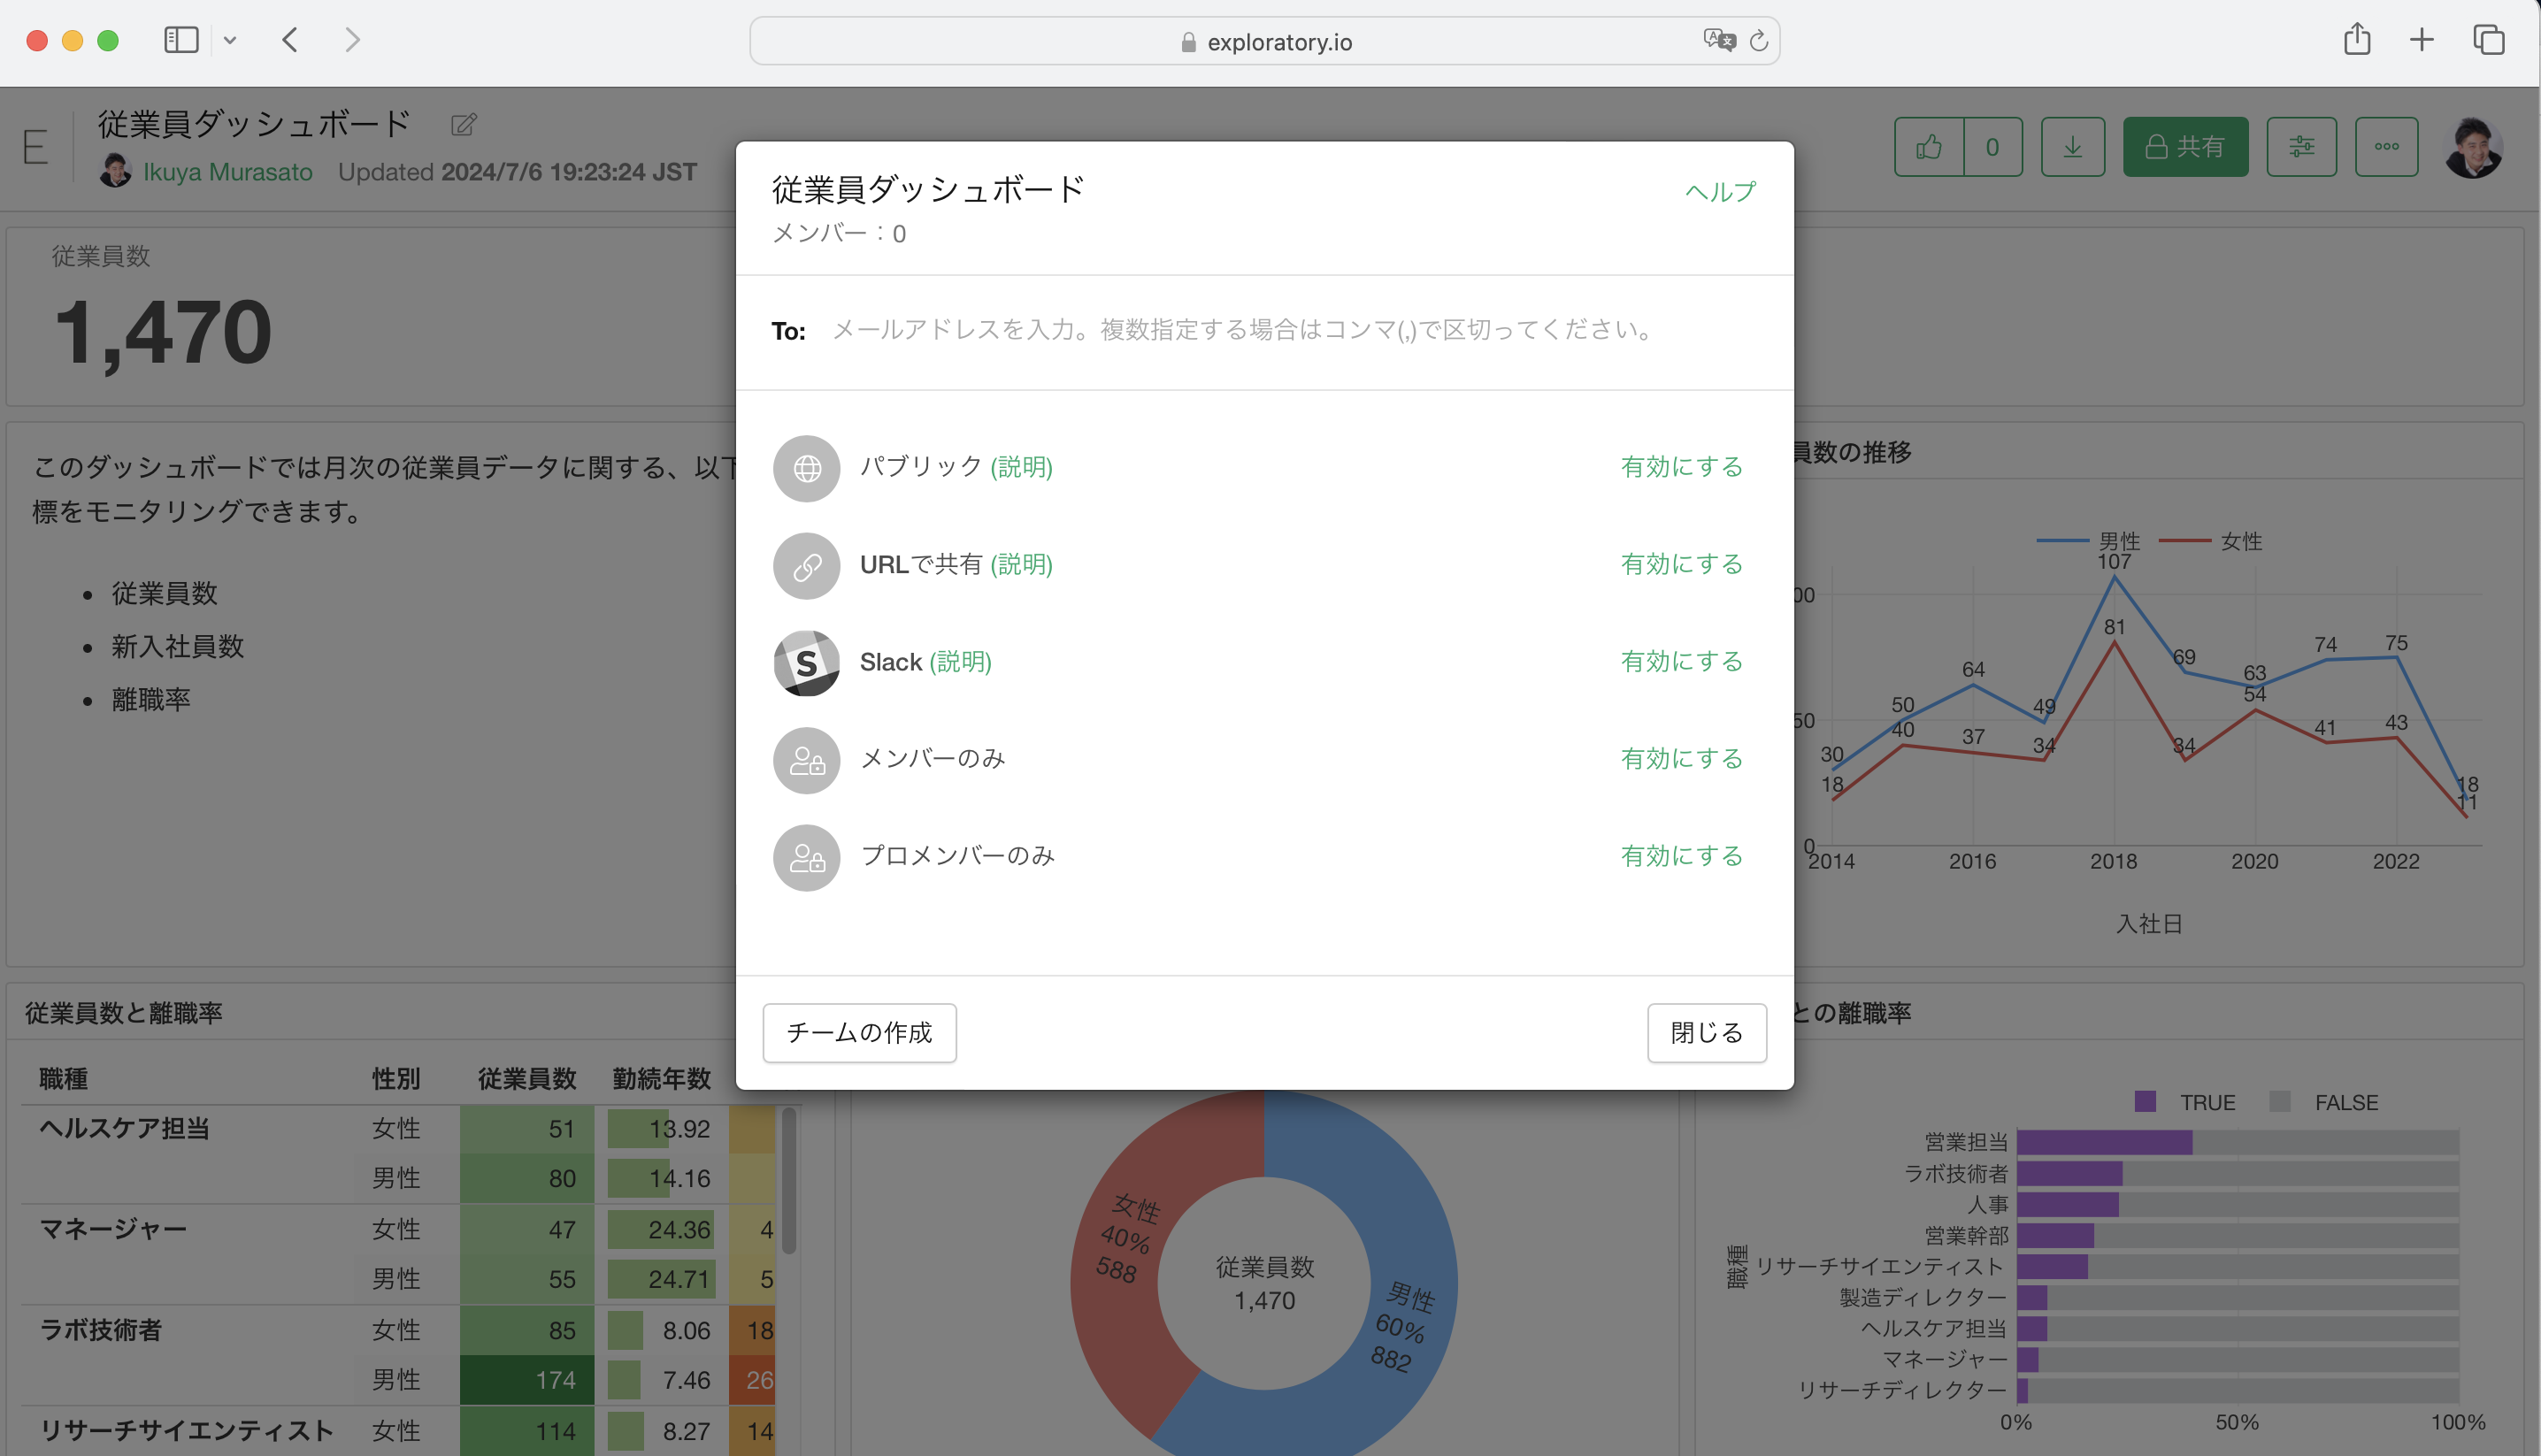Click the マネージャー row label in table
This screenshot has height=1456, width=2541.
pos(112,1228)
